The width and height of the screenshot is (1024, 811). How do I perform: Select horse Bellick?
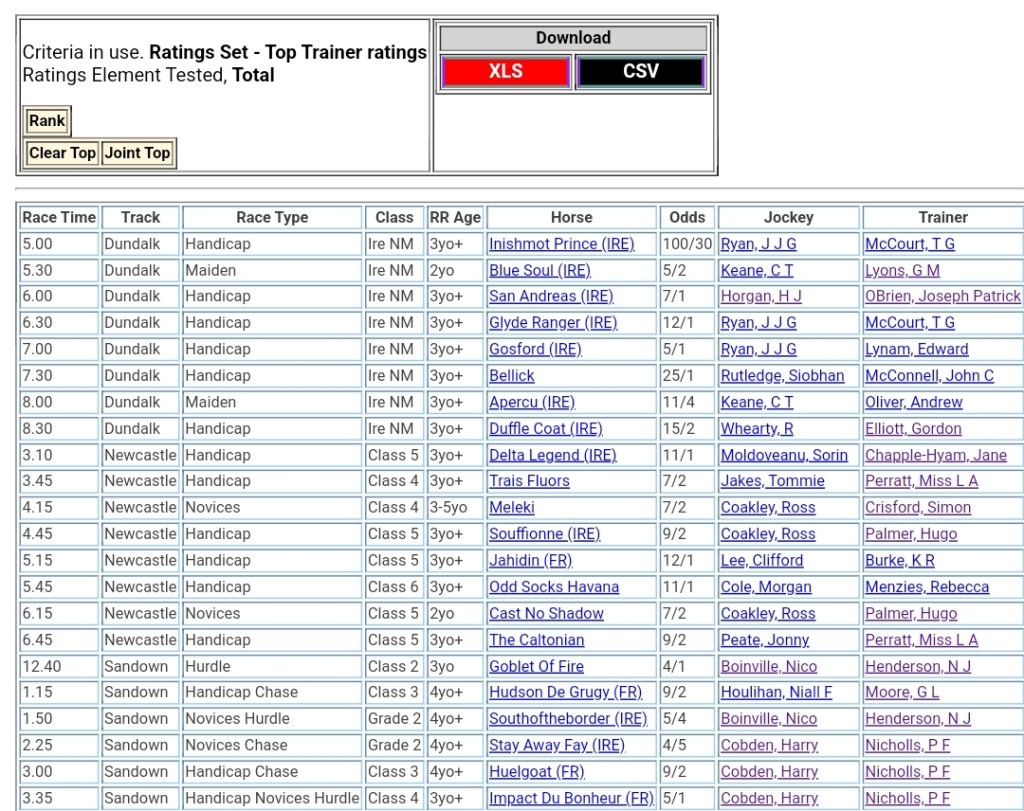pos(511,376)
